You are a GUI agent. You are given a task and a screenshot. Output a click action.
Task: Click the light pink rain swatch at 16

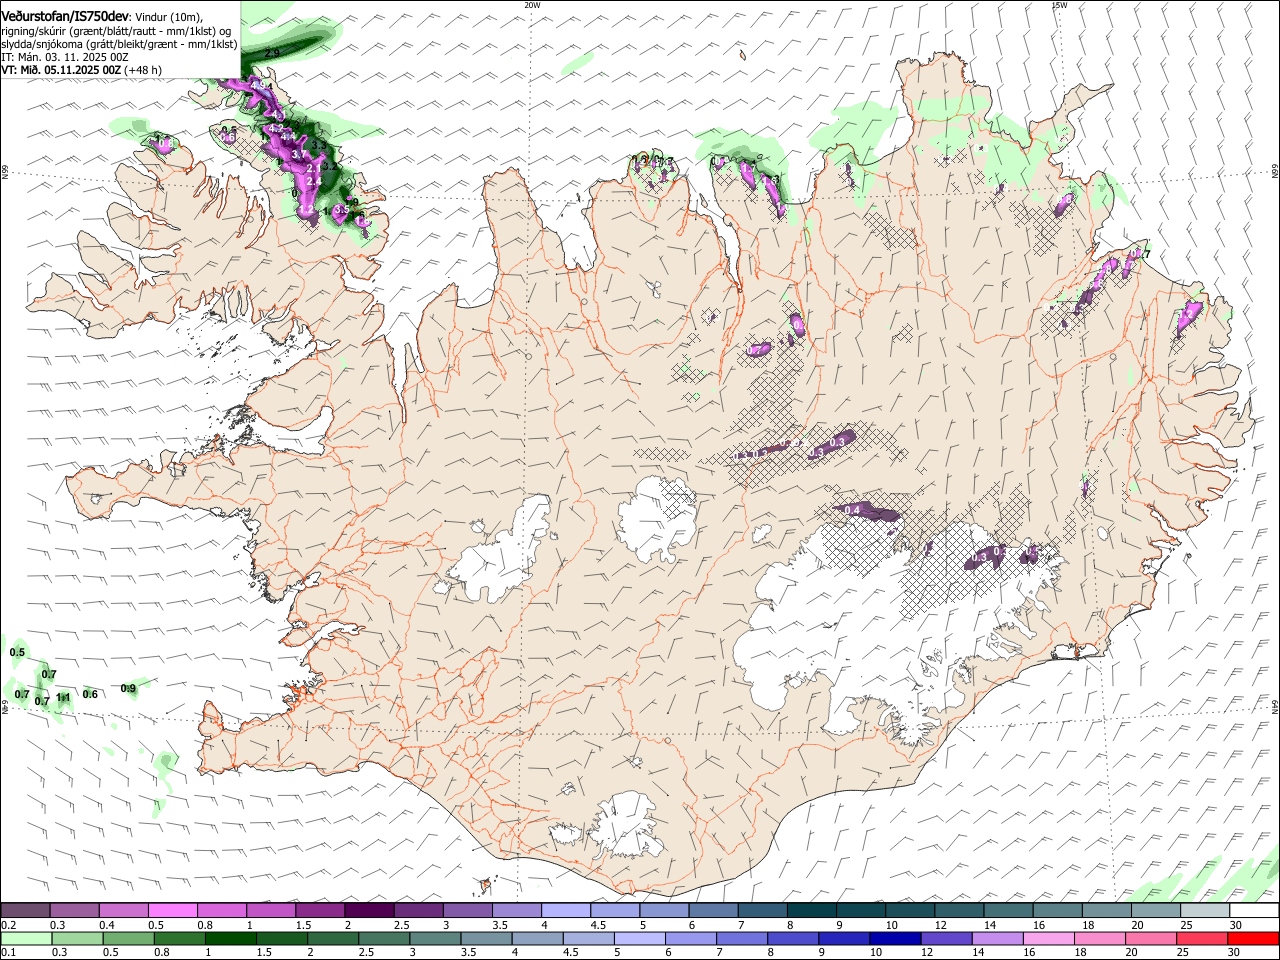click(x=1048, y=939)
